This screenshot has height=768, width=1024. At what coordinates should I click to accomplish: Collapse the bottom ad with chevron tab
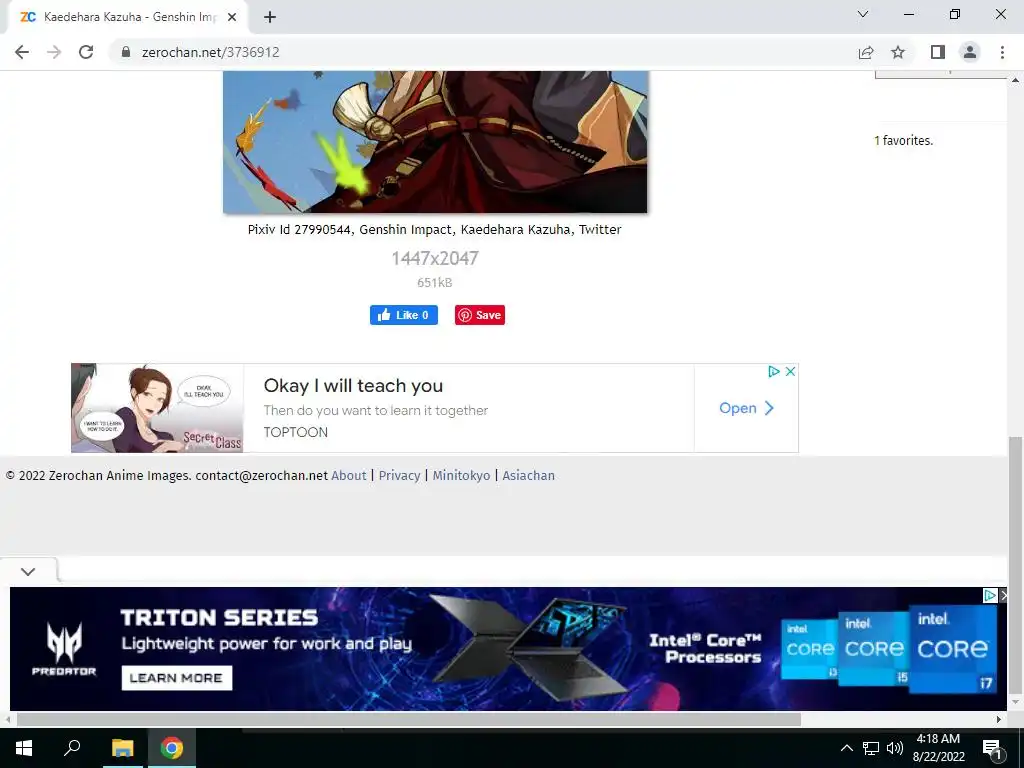[x=28, y=571]
